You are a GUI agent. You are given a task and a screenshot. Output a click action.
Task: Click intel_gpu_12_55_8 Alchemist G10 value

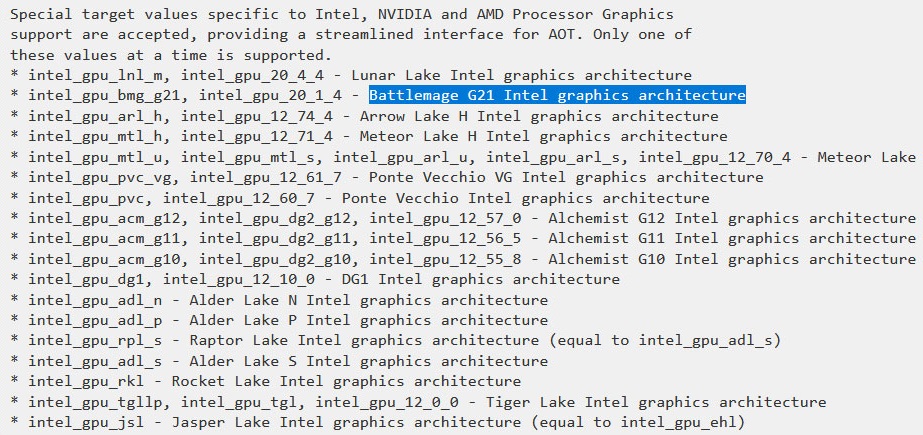[445, 259]
